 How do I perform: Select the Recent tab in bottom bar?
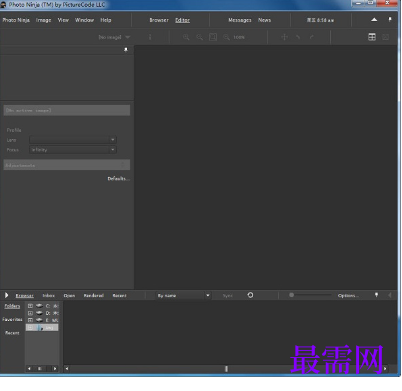[x=119, y=296]
